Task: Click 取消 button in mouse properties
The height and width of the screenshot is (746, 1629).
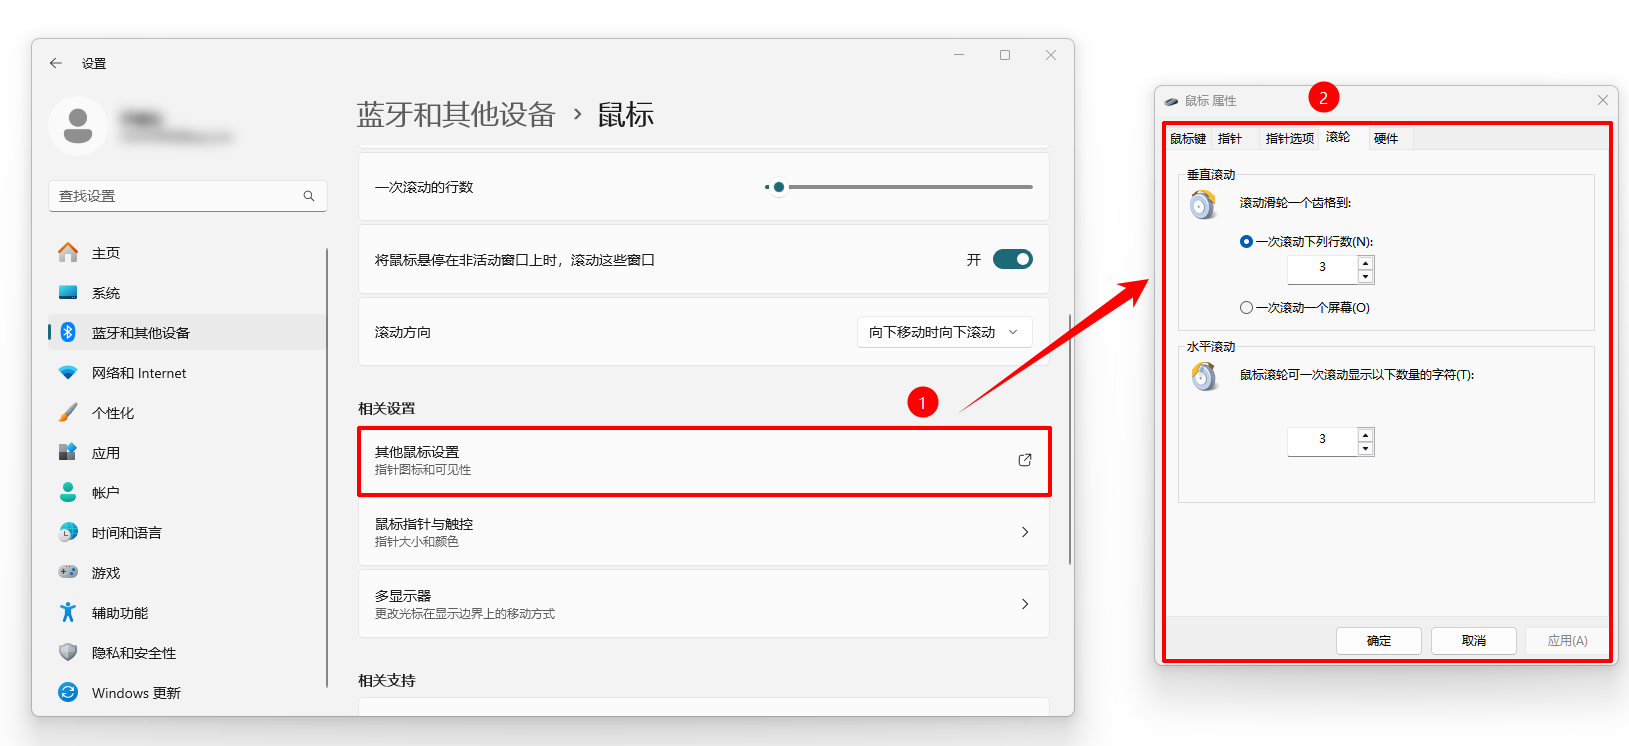Action: click(x=1474, y=640)
